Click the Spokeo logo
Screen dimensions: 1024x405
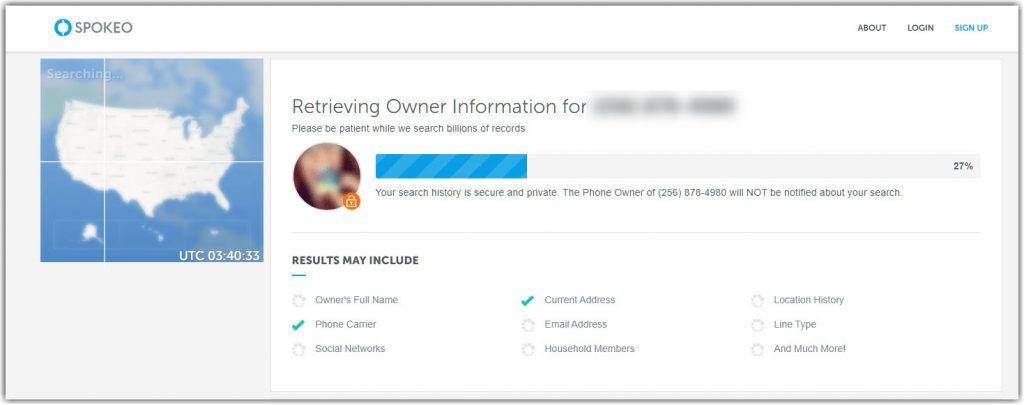[93, 27]
